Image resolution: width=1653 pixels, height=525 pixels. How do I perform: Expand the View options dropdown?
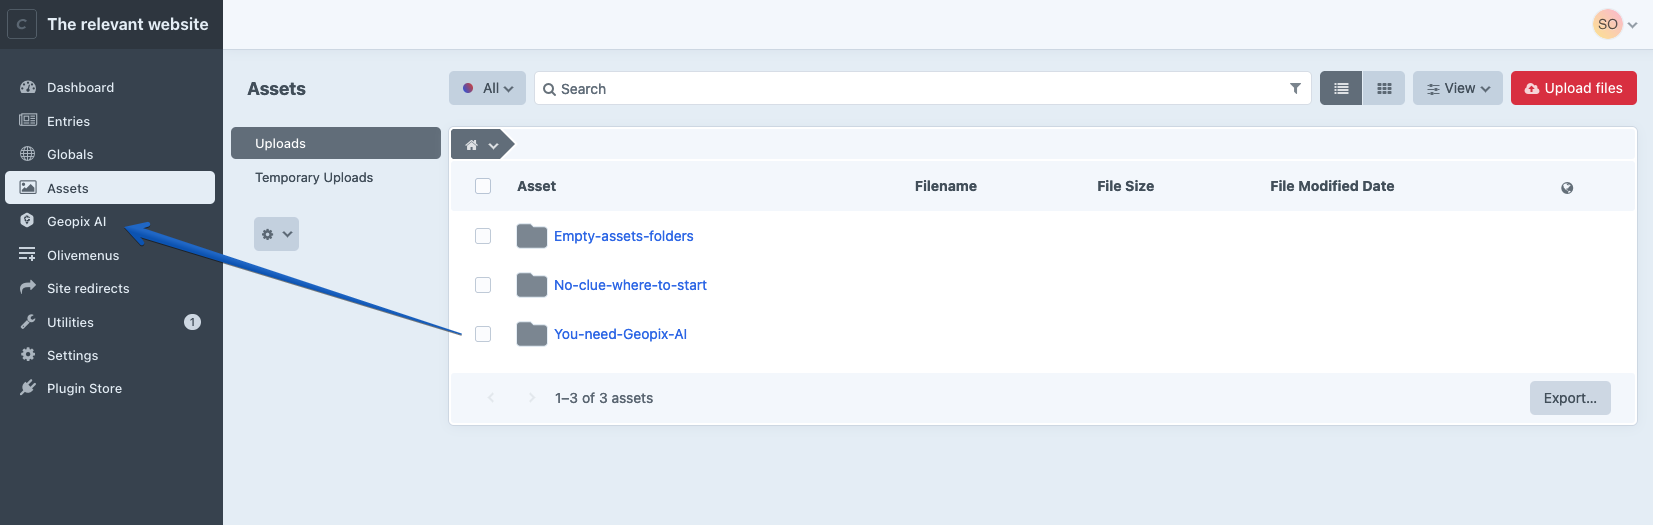[1457, 88]
